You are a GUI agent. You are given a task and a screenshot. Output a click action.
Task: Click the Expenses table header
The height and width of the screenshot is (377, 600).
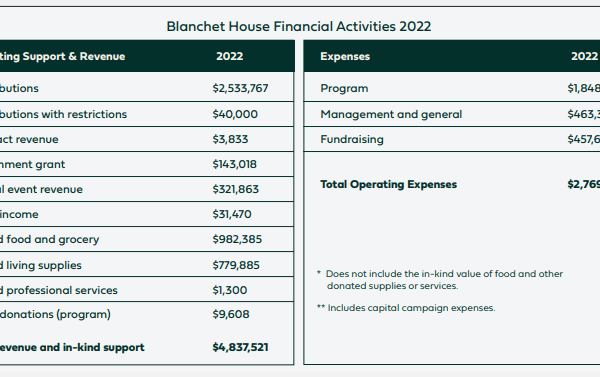(x=345, y=56)
